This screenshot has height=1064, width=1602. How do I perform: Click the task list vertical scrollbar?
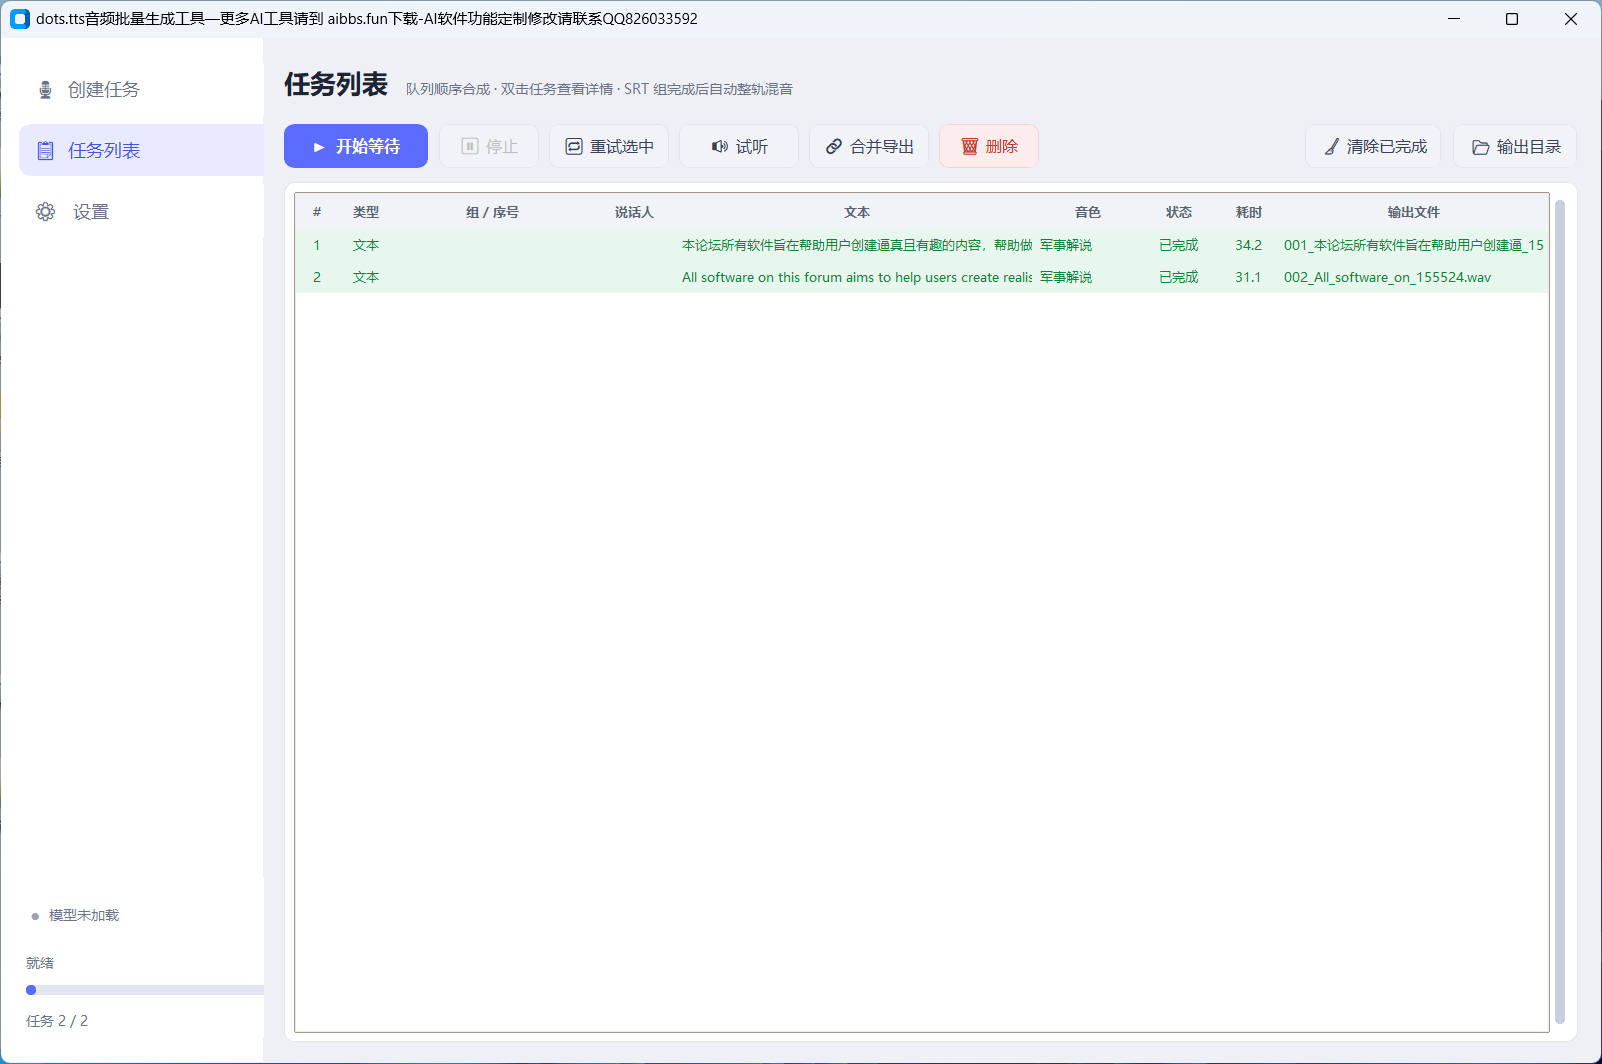(1559, 612)
